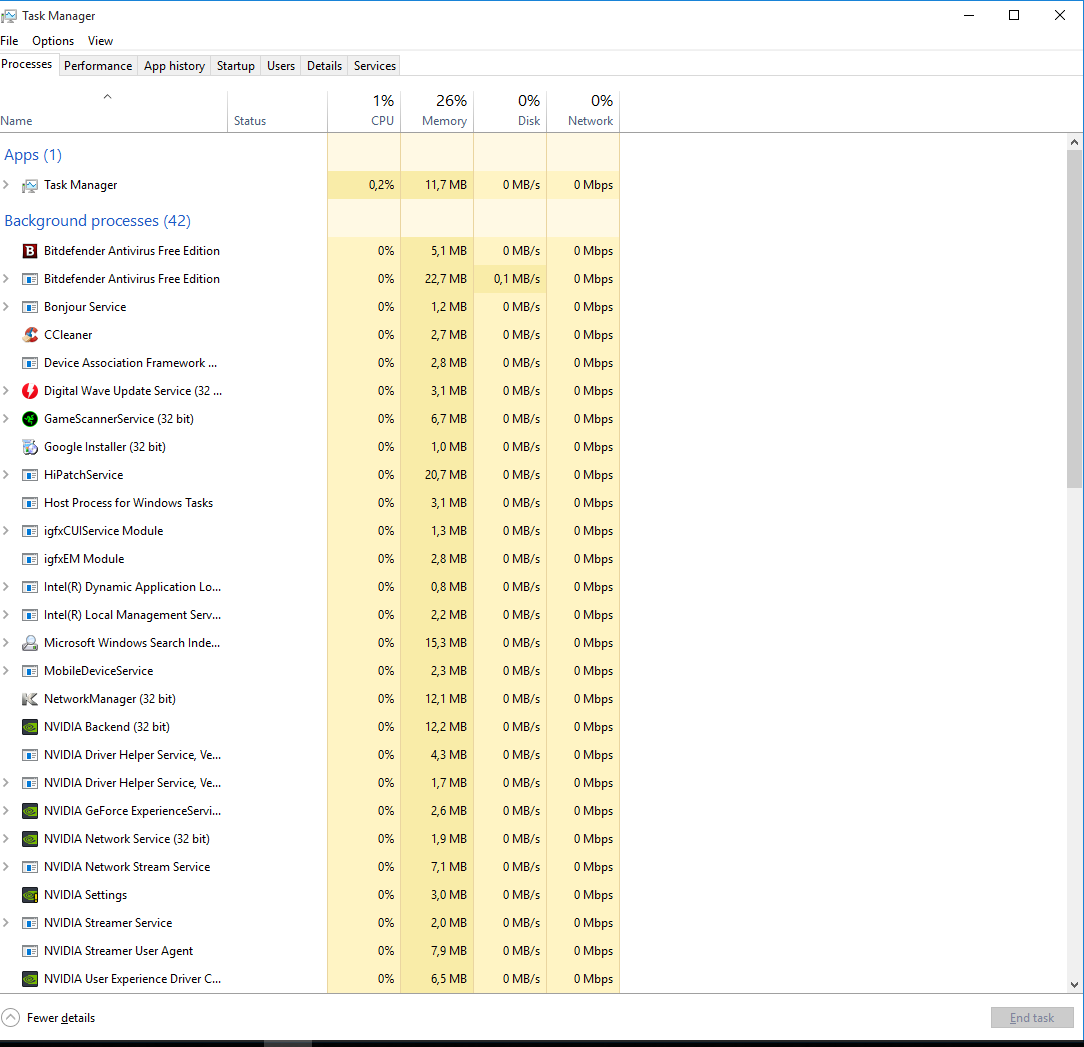Sort by the Memory column header
The height and width of the screenshot is (1047, 1084).
coord(438,111)
